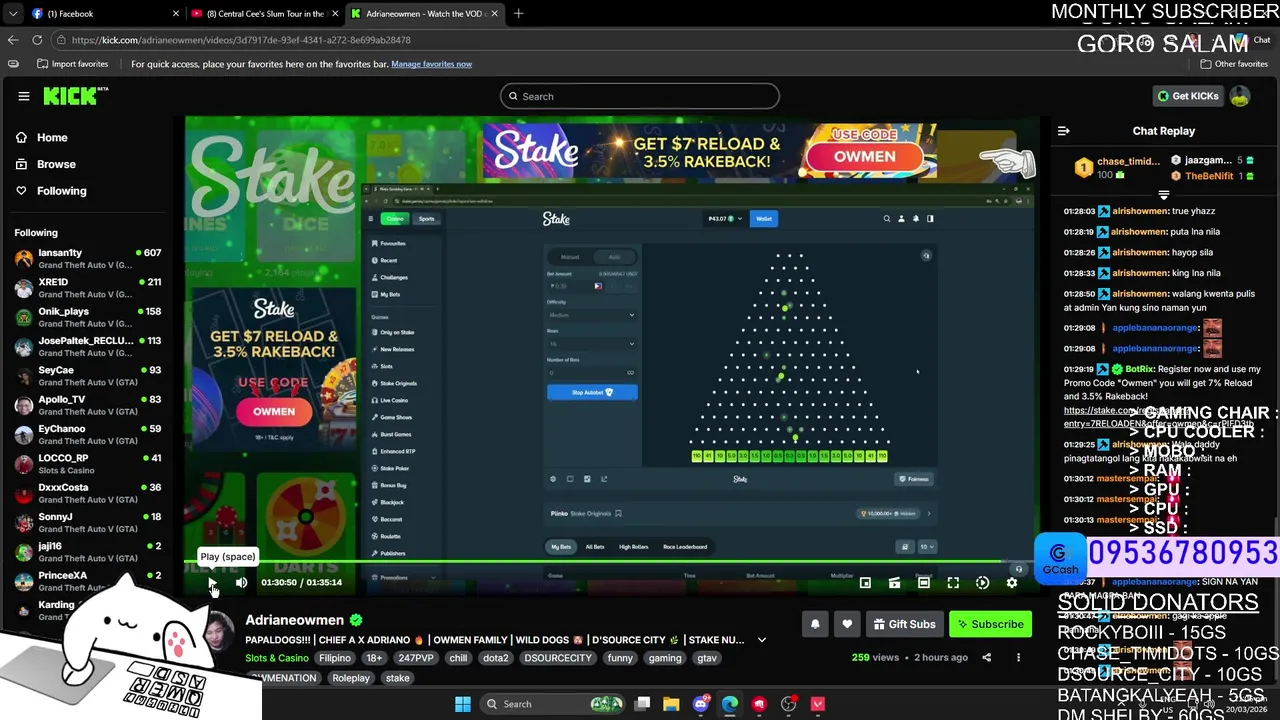This screenshot has height=720, width=1280.
Task: Go back with browser back arrow
Action: [x=13, y=40]
